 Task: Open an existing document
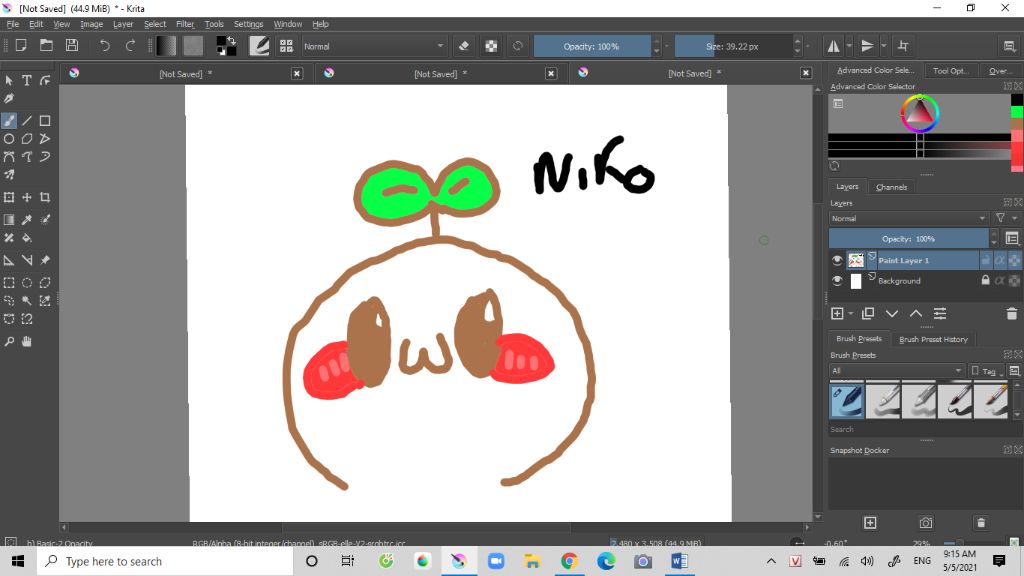click(x=46, y=46)
